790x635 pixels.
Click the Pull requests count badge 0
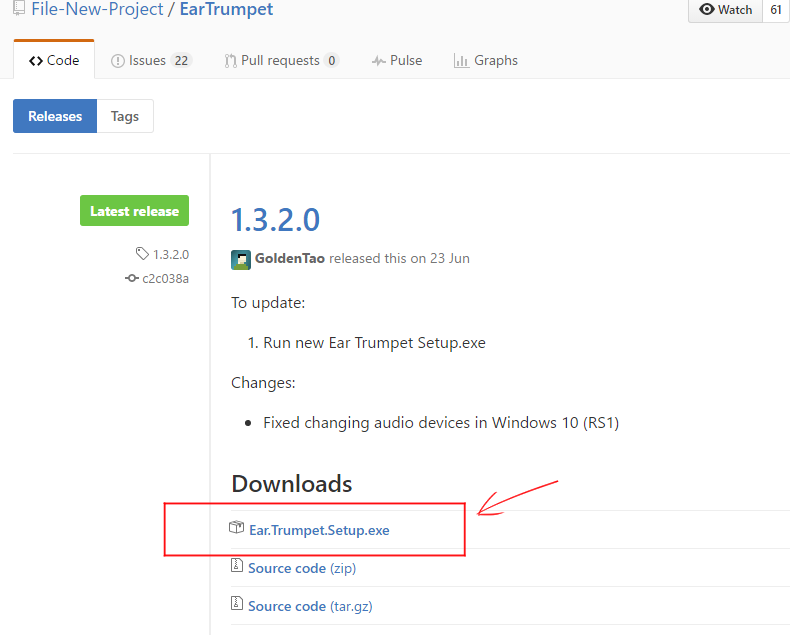point(332,60)
